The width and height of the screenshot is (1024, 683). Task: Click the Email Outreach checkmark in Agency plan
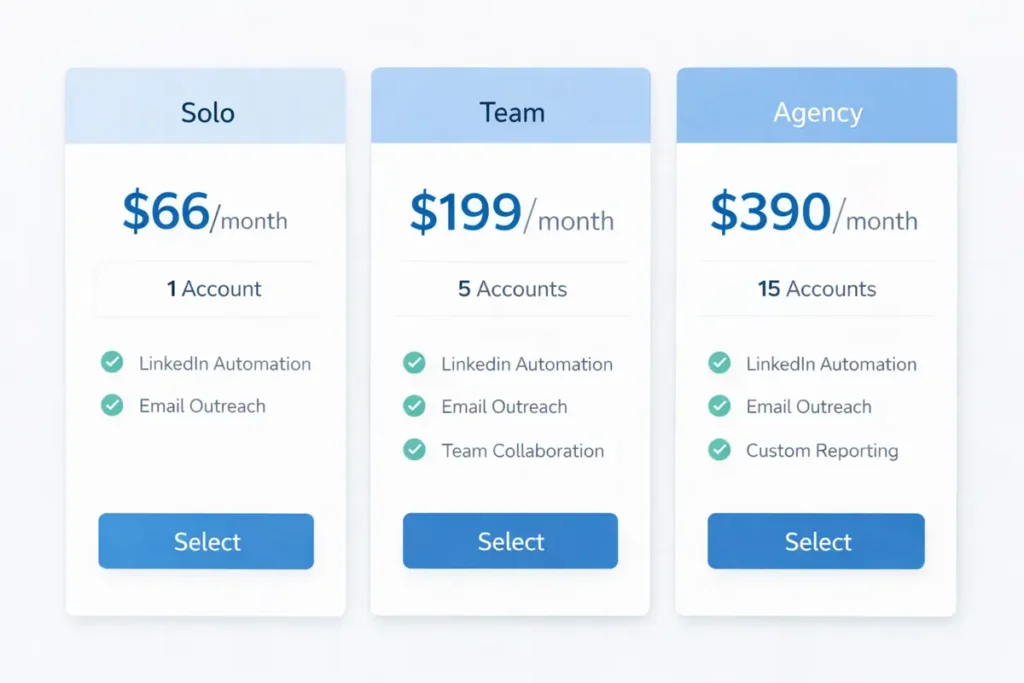point(719,407)
